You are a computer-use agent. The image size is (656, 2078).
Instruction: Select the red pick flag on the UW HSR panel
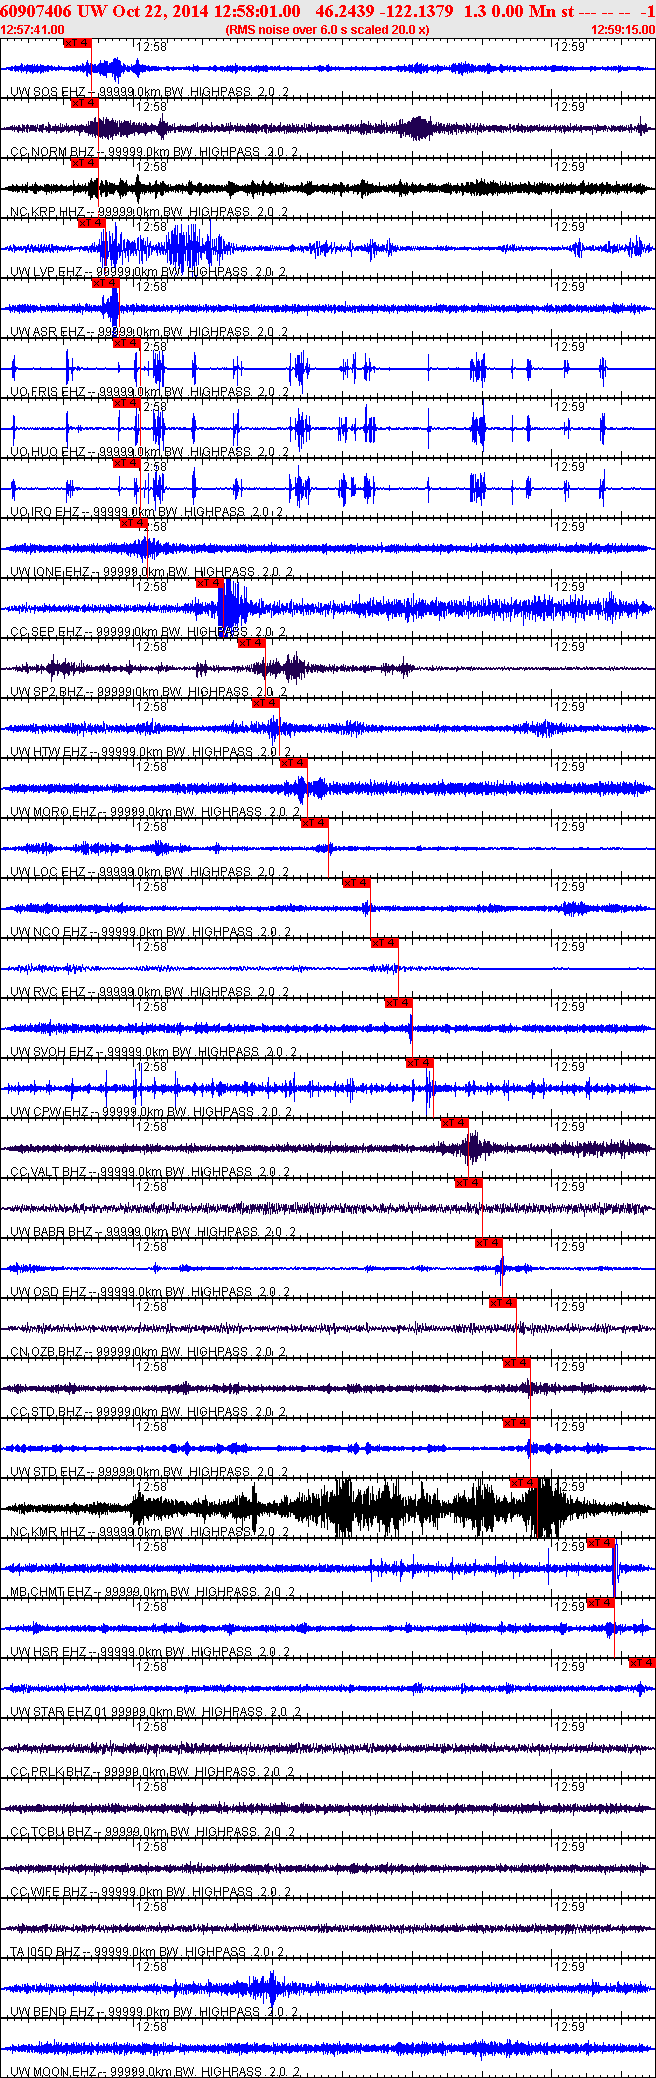pyautogui.click(x=601, y=1602)
